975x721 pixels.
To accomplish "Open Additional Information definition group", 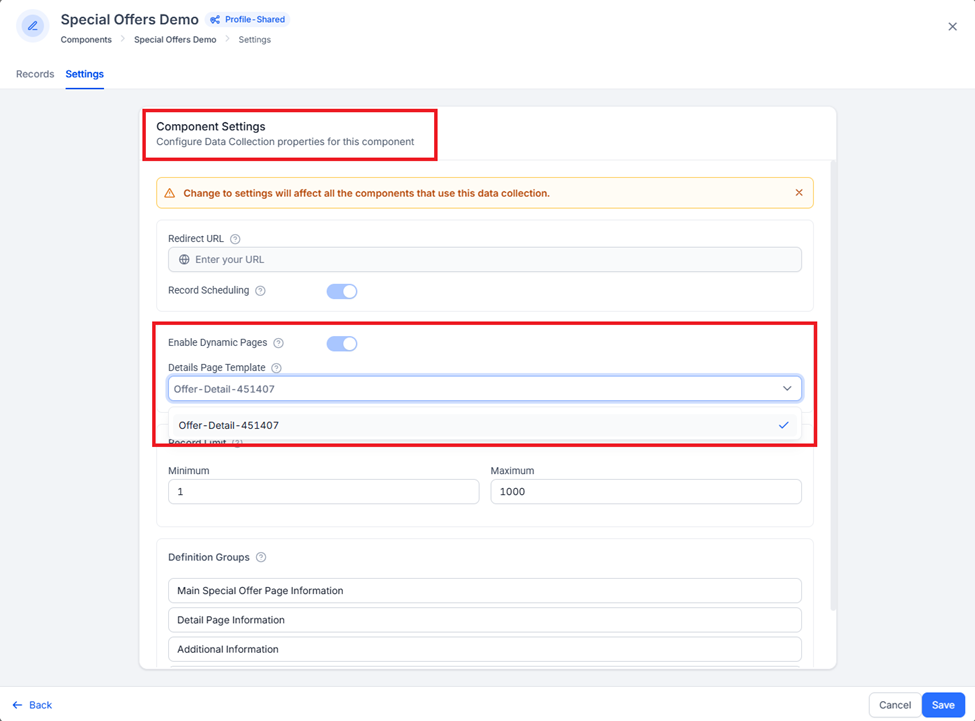I will tap(485, 649).
